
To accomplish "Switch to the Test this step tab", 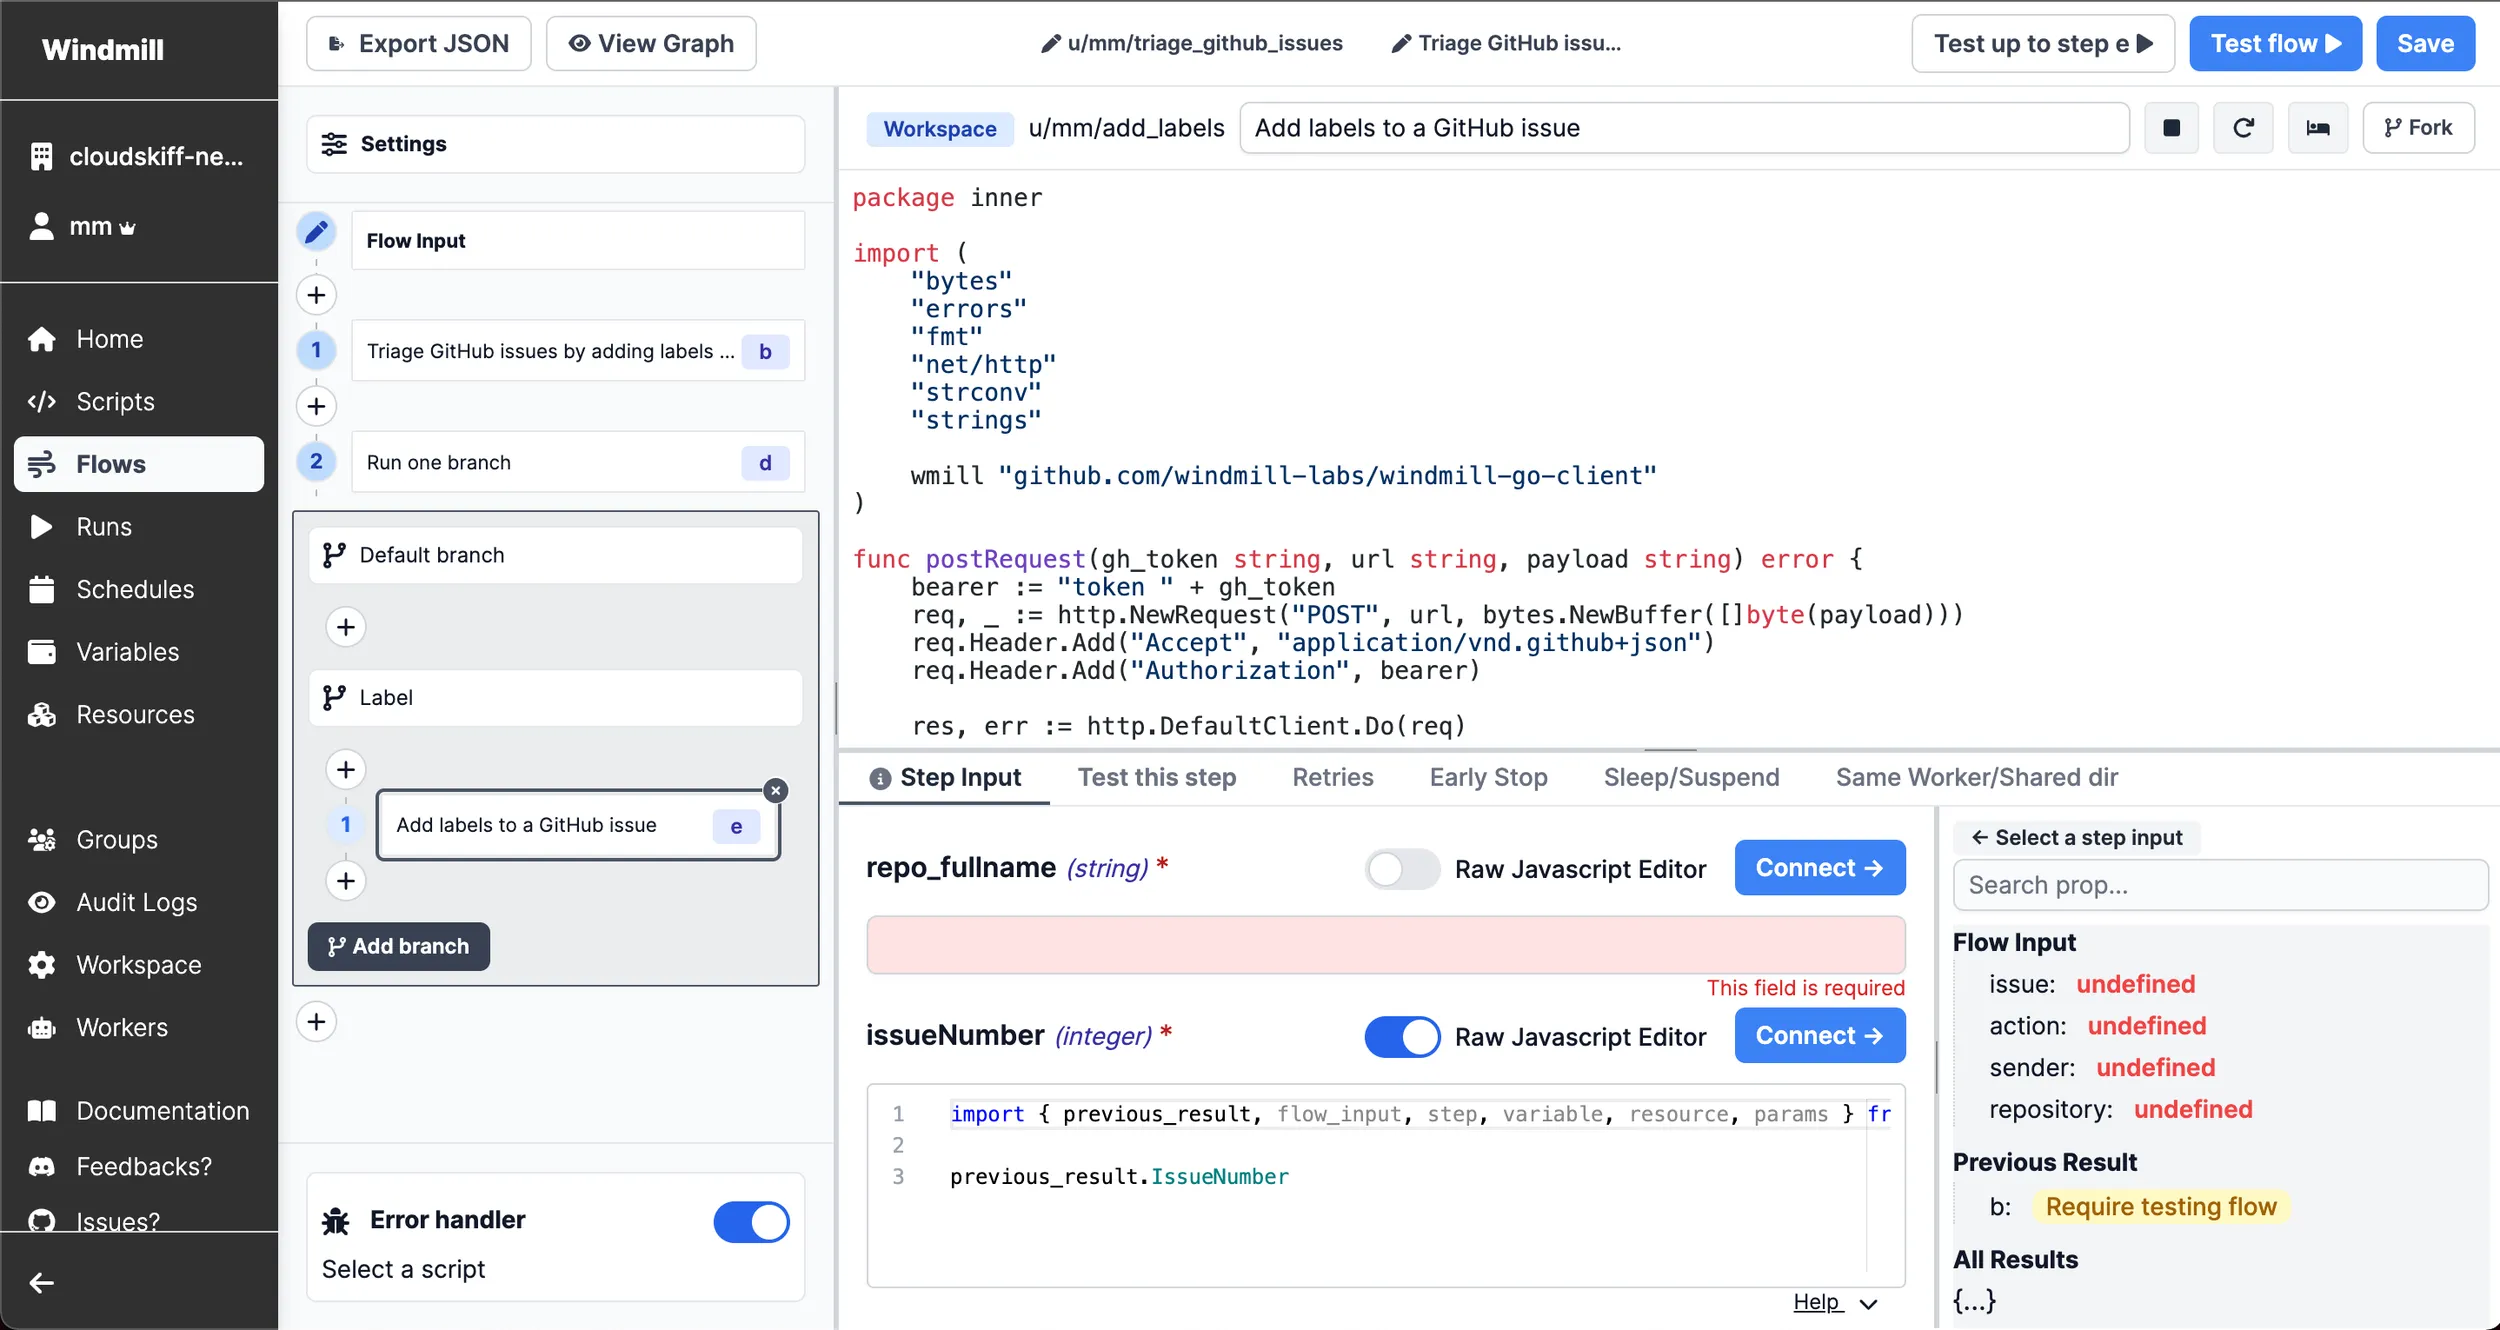I will click(x=1156, y=777).
